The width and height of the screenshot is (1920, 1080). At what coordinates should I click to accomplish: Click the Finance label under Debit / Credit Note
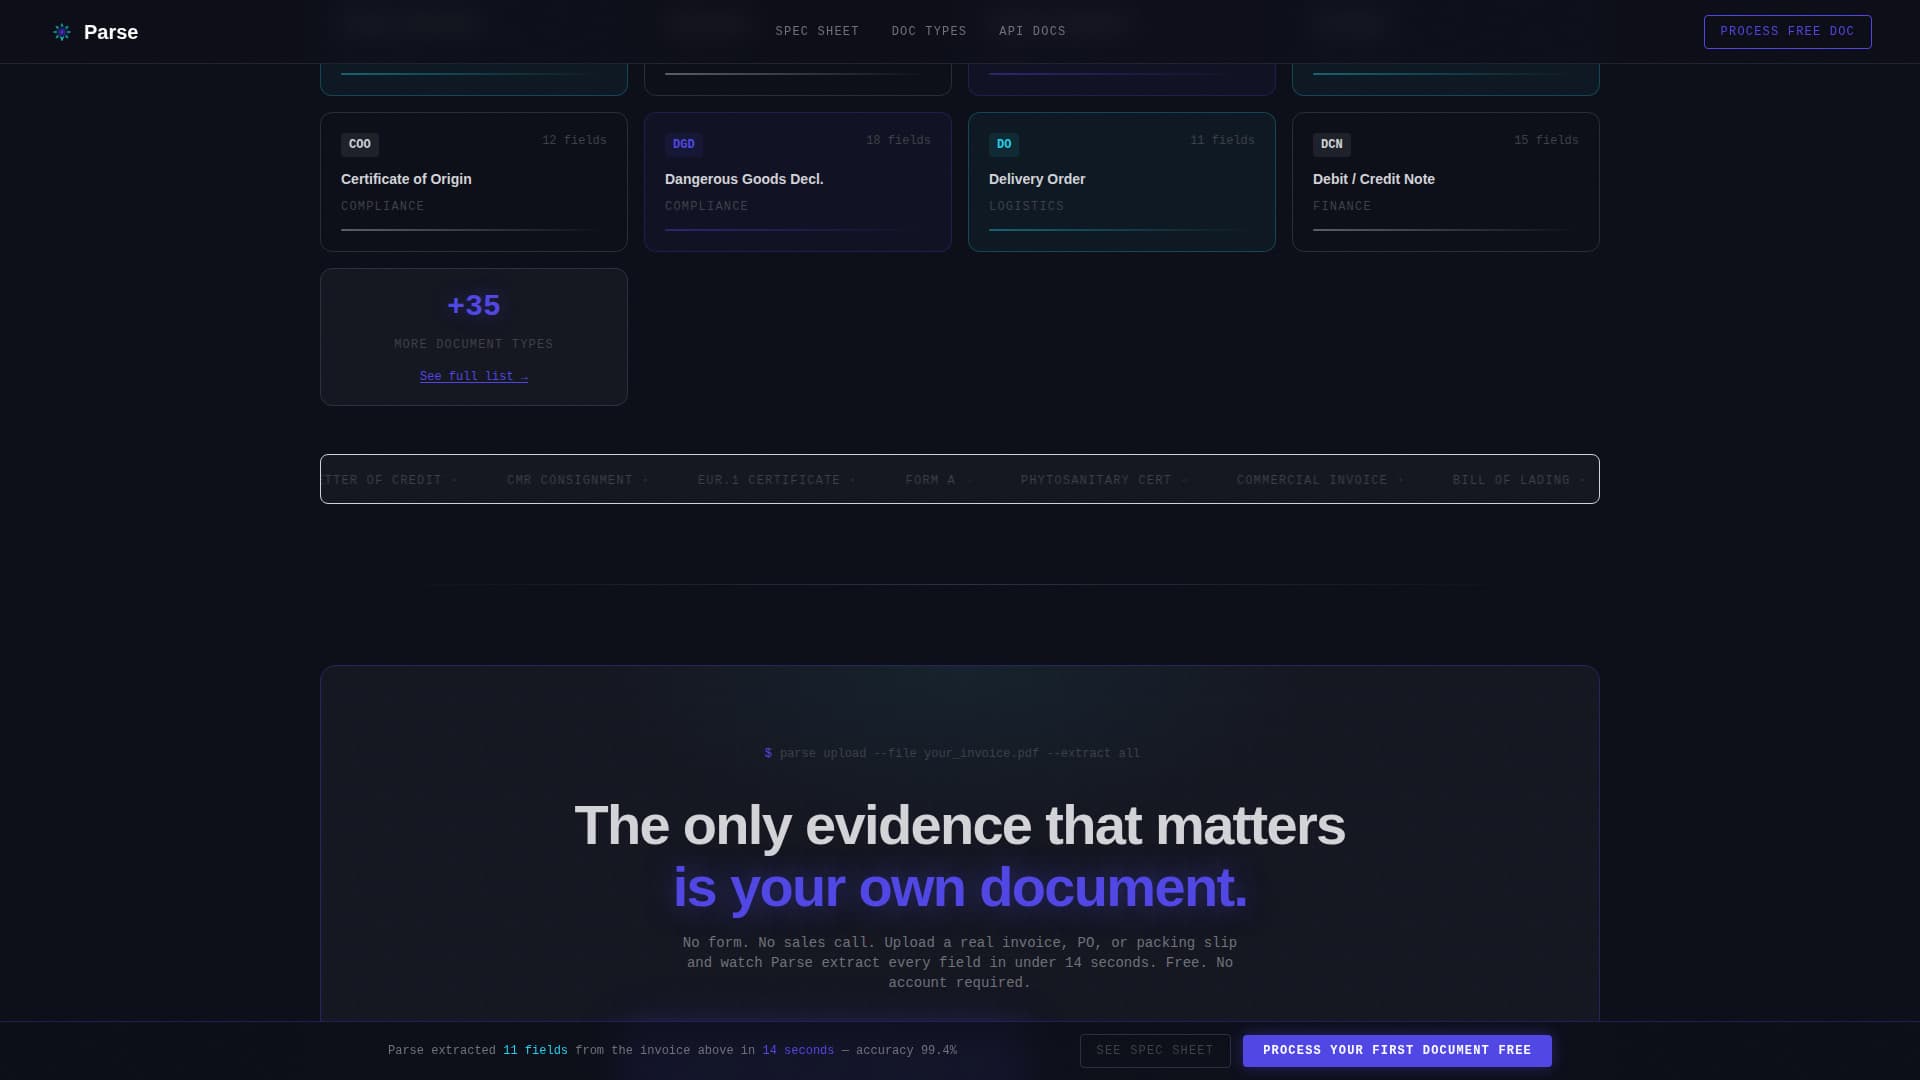[1342, 206]
